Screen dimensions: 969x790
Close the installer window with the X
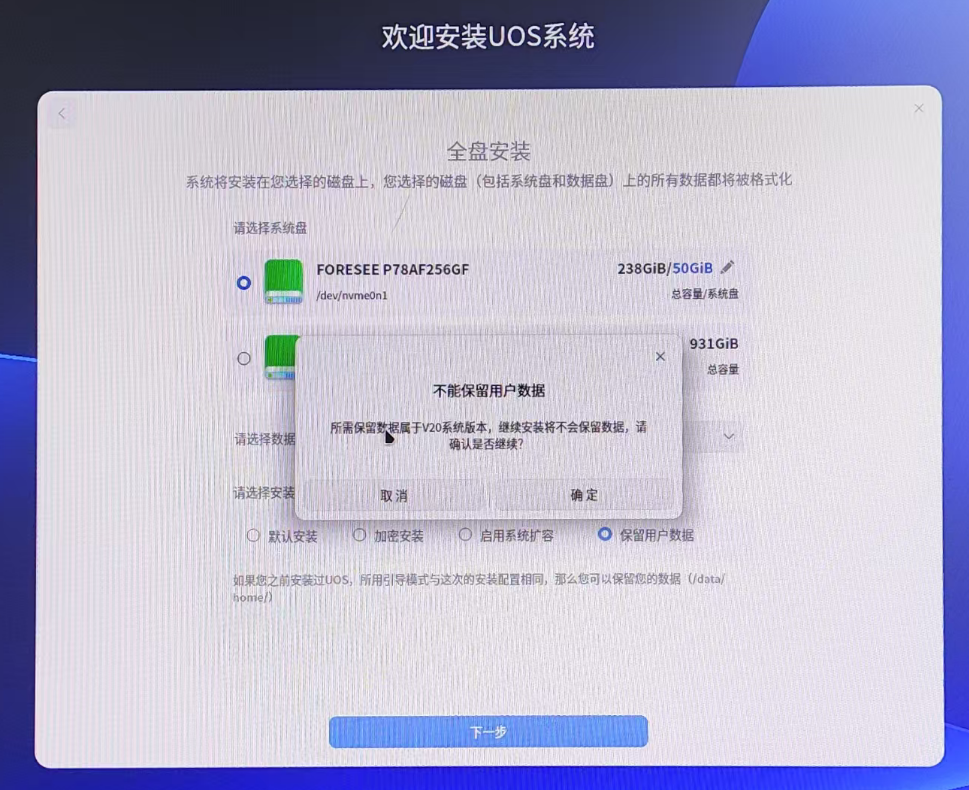click(x=919, y=109)
